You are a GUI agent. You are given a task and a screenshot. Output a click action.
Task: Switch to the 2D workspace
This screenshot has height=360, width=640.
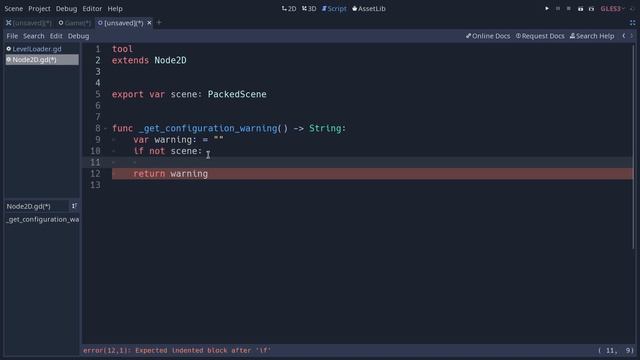coord(289,9)
